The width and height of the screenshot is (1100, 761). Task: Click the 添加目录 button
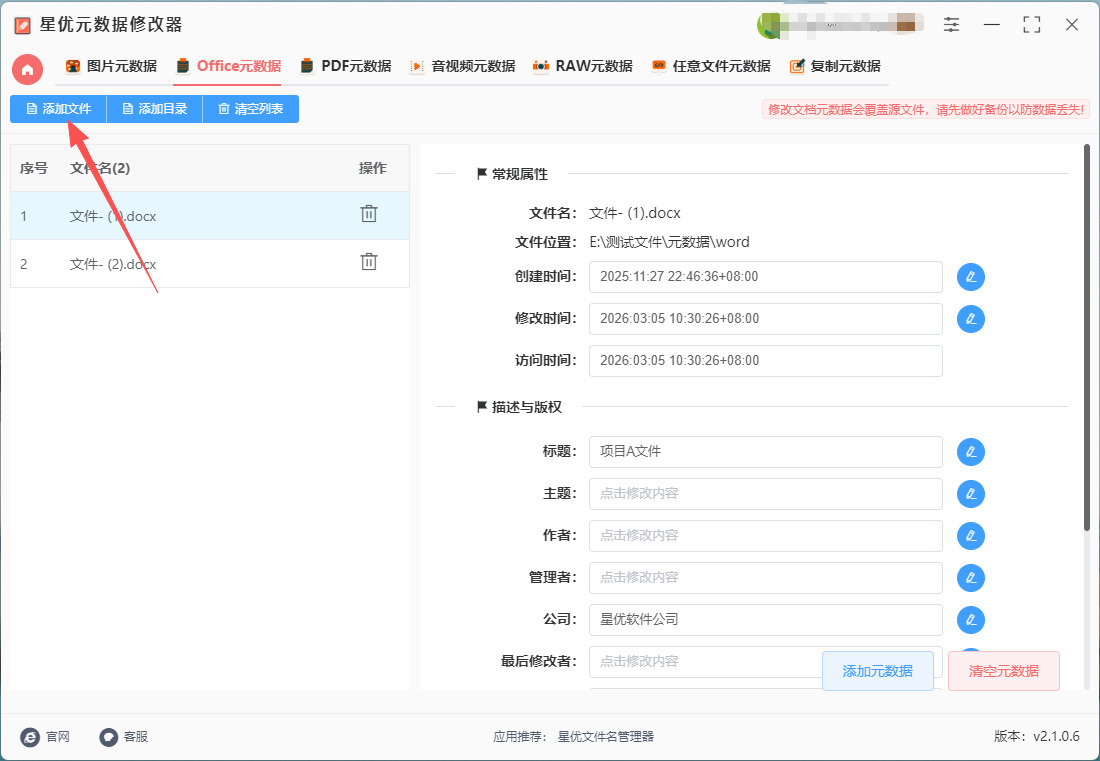pos(154,109)
